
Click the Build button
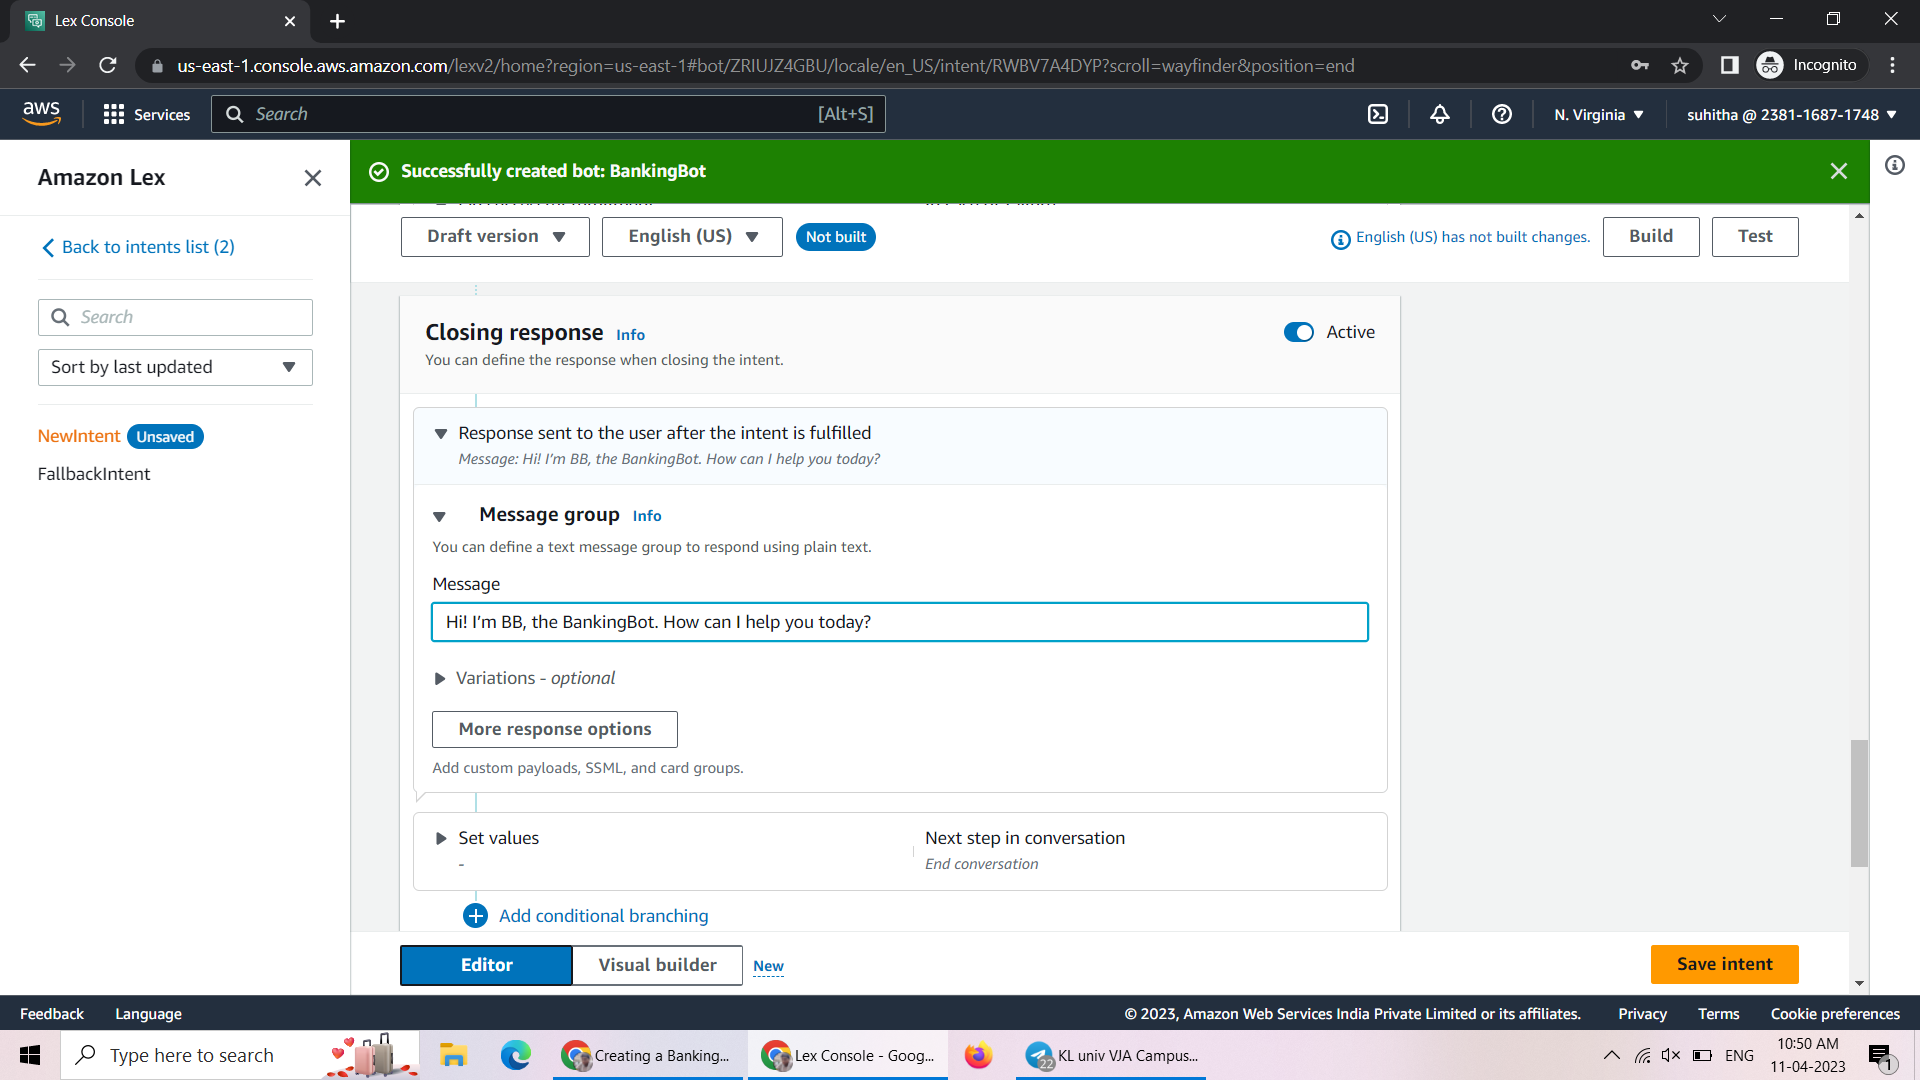[1650, 236]
